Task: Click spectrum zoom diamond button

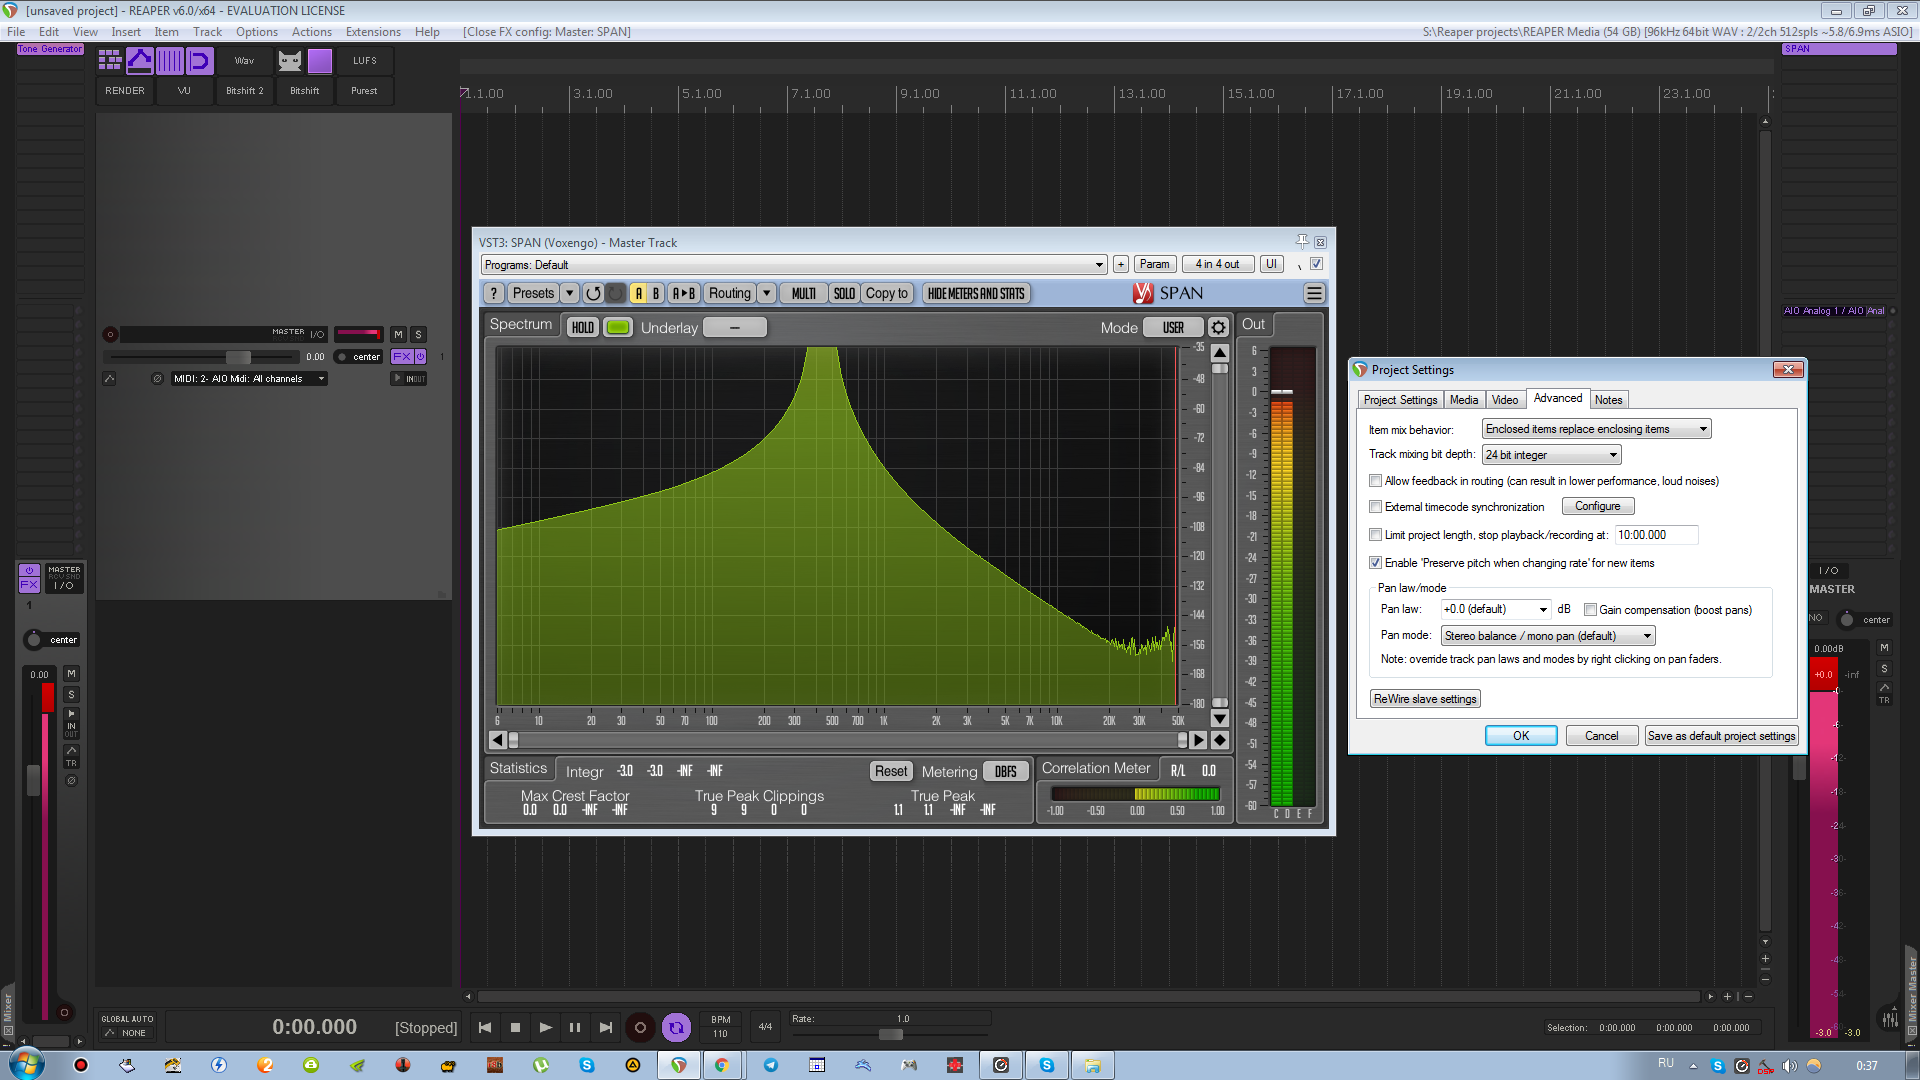Action: pos(1219,740)
